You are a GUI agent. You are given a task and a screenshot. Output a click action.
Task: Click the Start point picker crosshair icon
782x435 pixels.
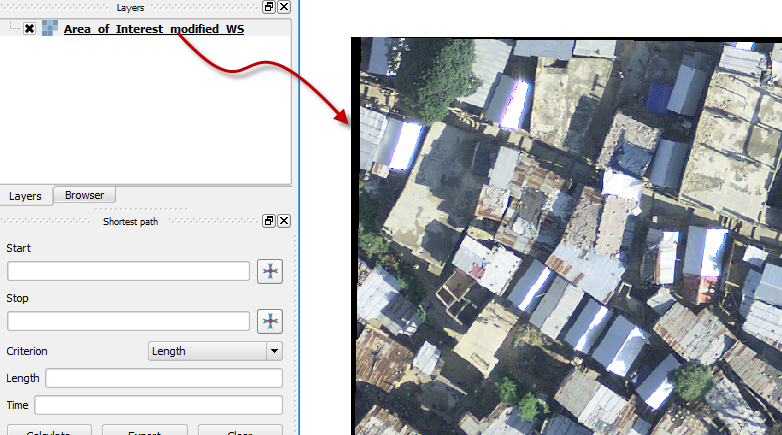coord(270,271)
